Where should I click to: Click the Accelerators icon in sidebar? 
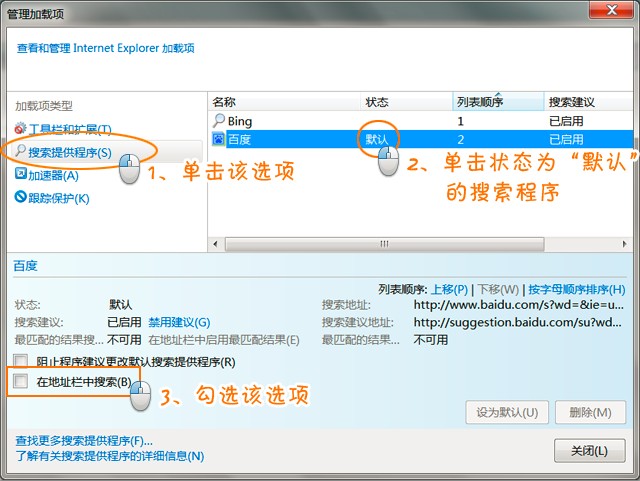click(x=20, y=175)
